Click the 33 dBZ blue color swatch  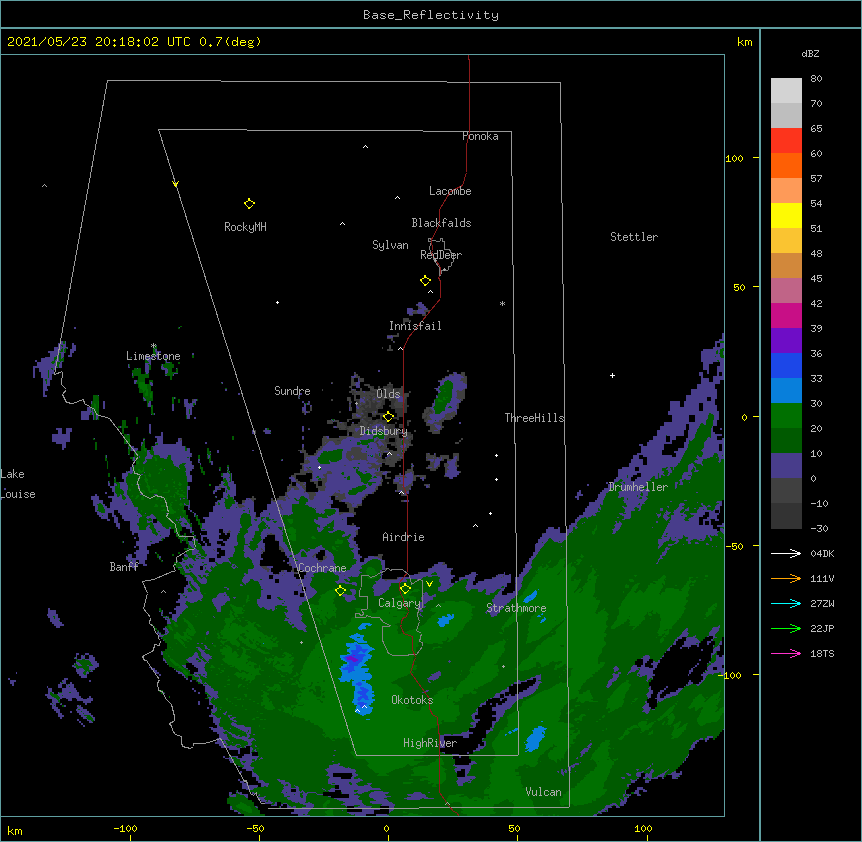(786, 365)
